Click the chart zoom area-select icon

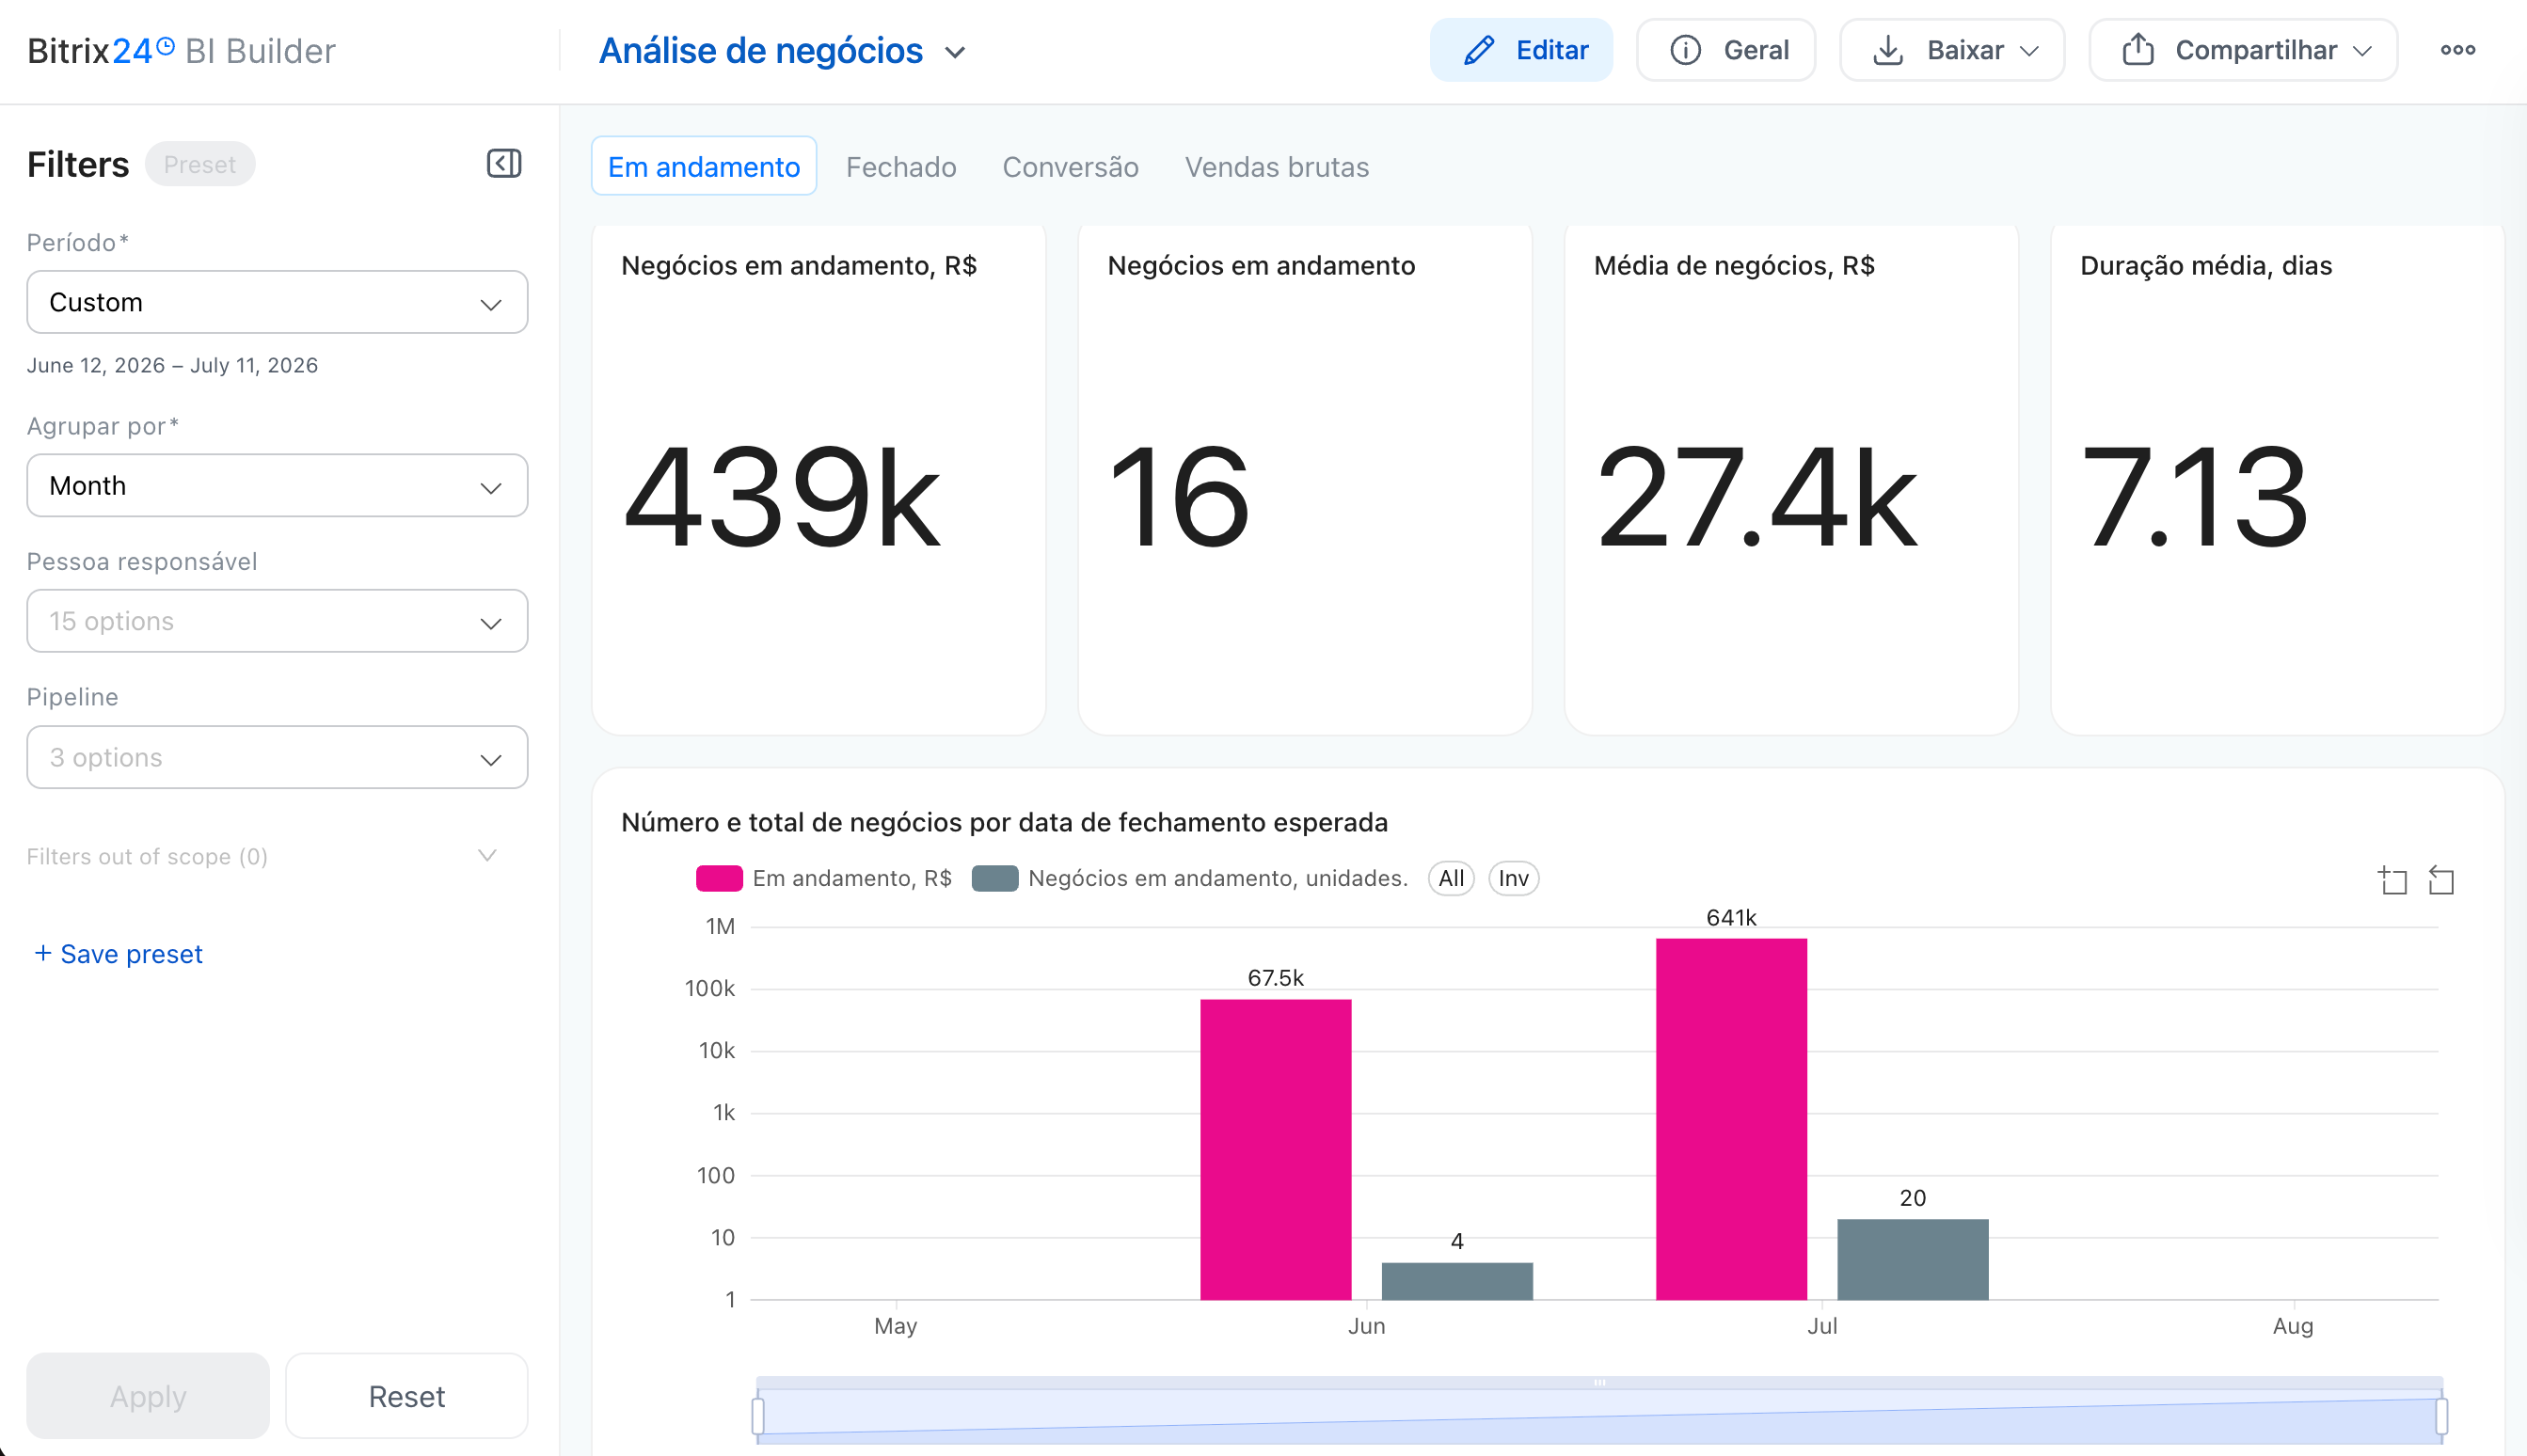click(2392, 880)
